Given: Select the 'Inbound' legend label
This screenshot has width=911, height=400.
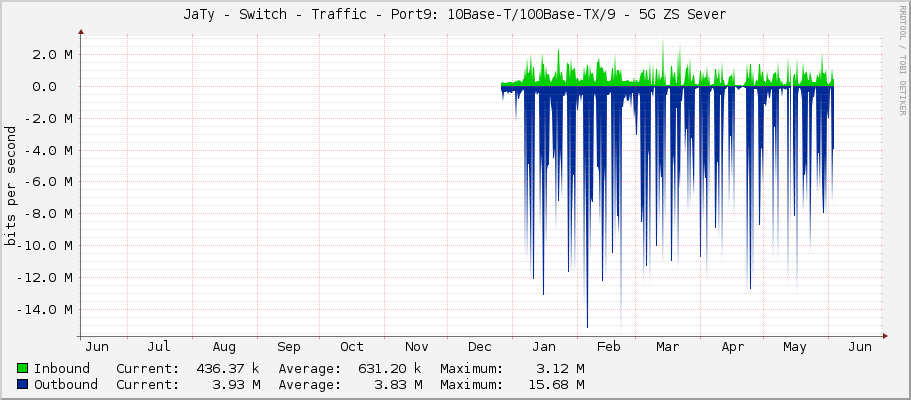Looking at the screenshot, I should coord(62,368).
